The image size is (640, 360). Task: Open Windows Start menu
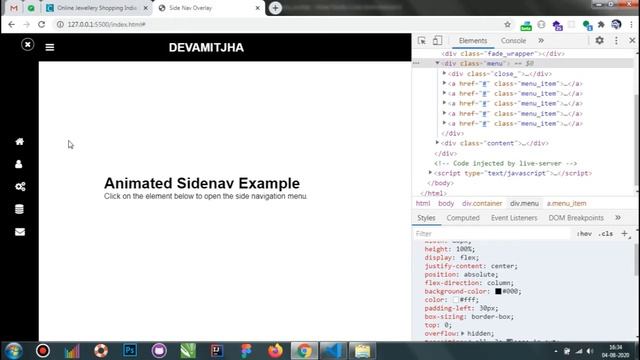(x=13, y=351)
